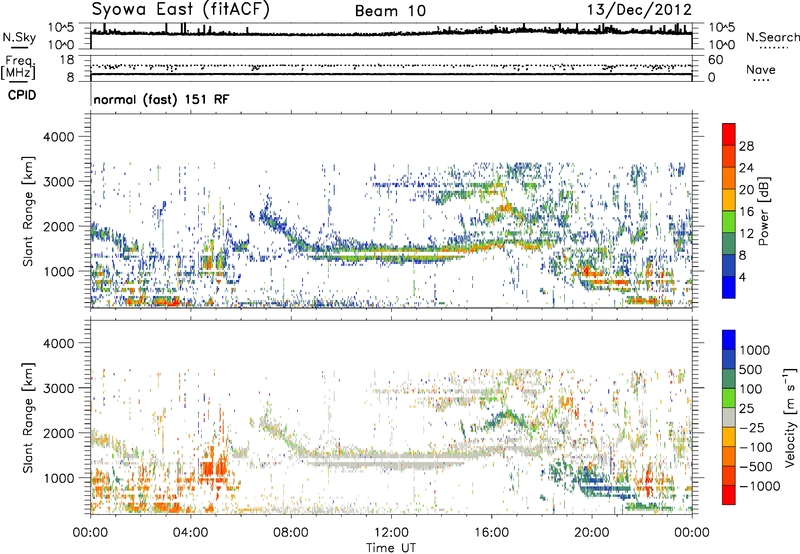Click the "Time UT" axis label

[x=391, y=548]
